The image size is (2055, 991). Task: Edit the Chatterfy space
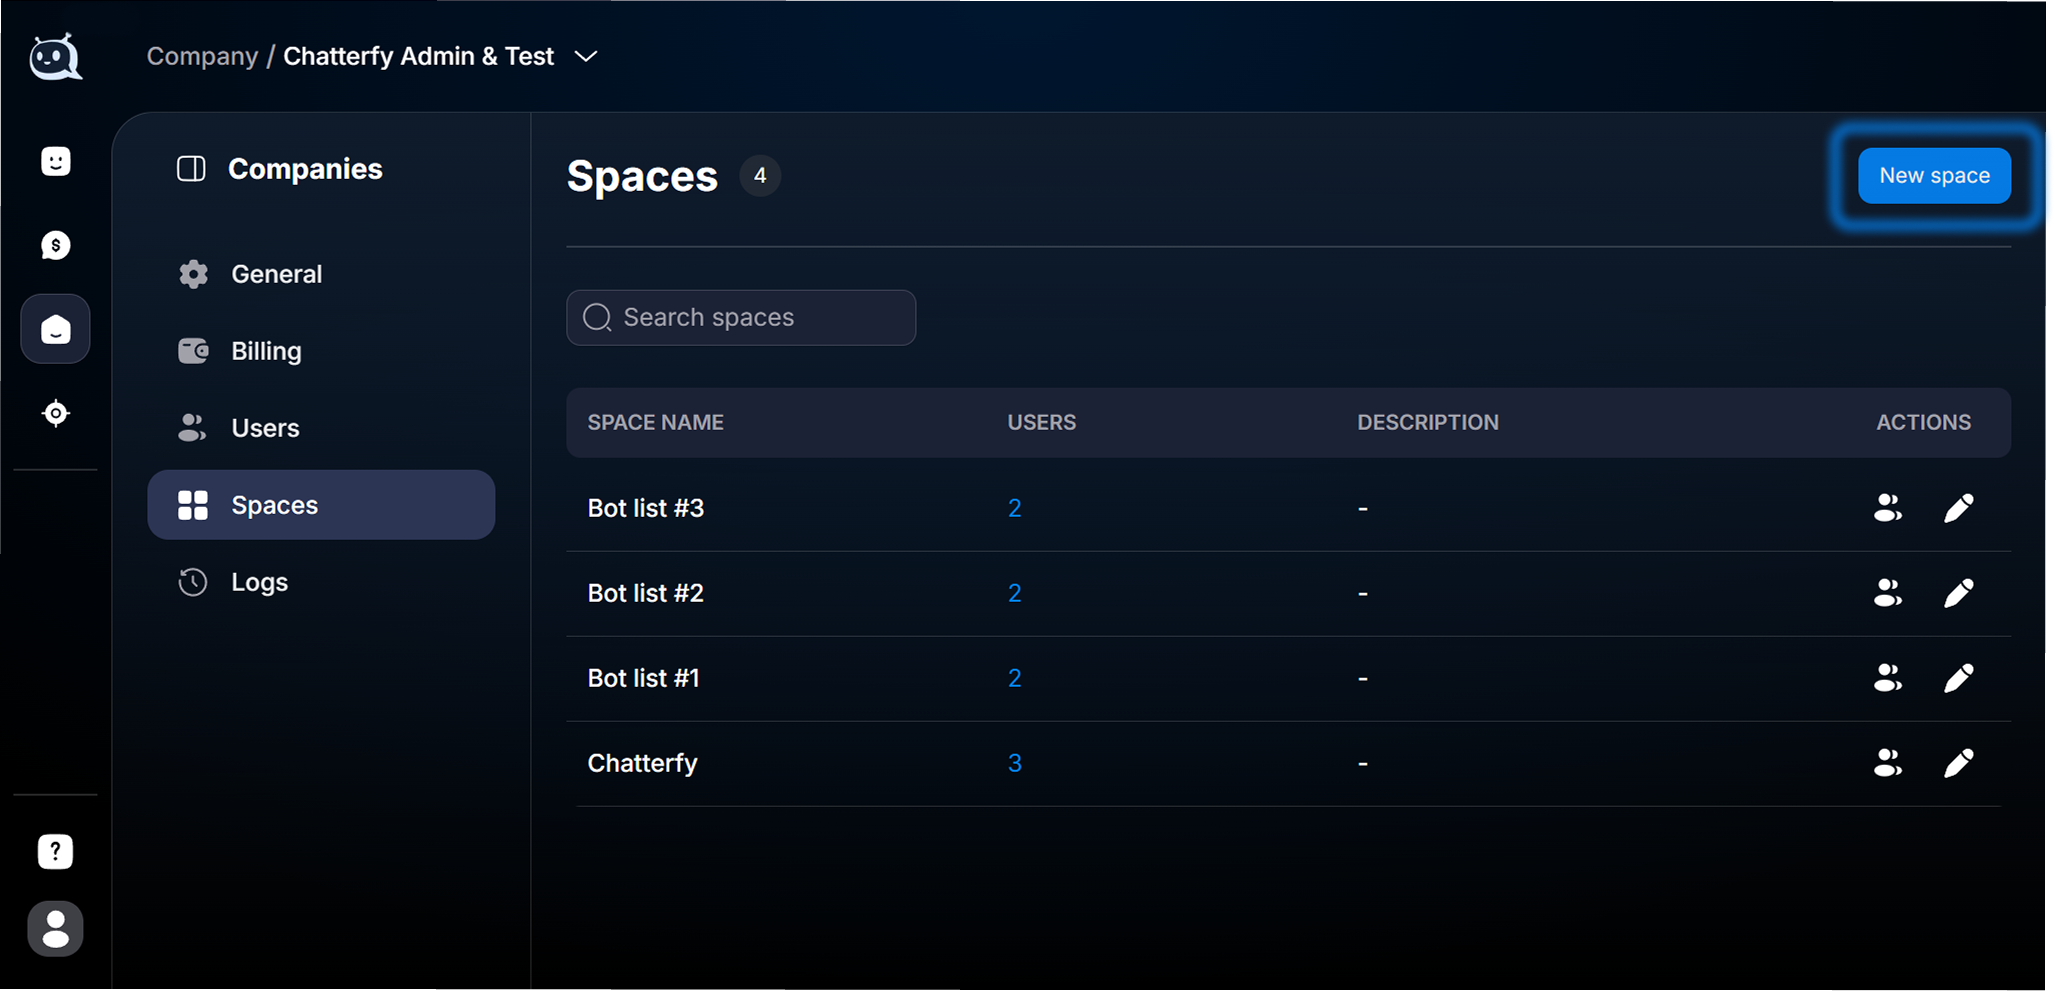(1958, 763)
